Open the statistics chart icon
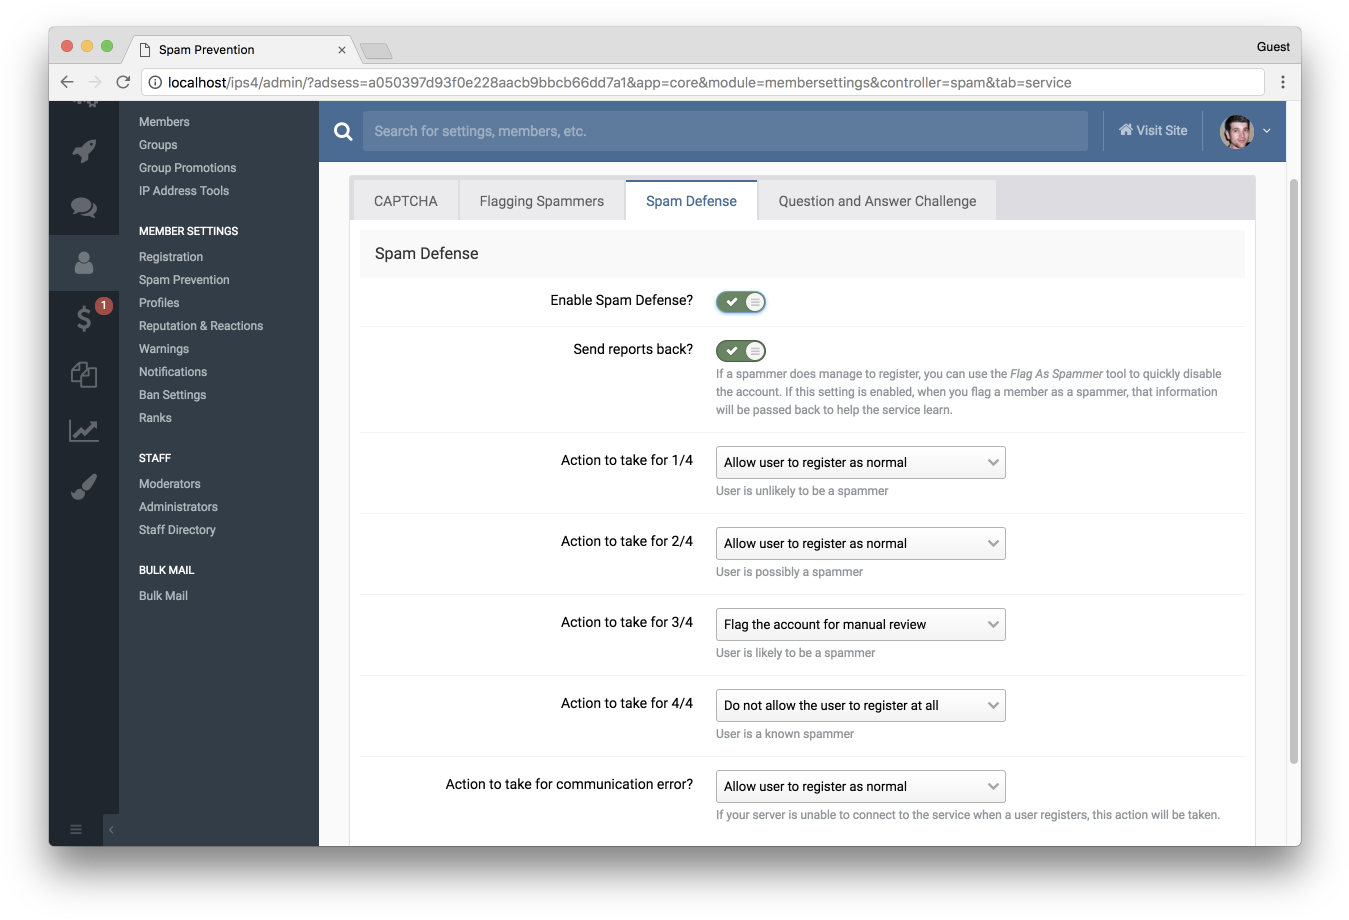This screenshot has height=920, width=1349. [x=84, y=430]
